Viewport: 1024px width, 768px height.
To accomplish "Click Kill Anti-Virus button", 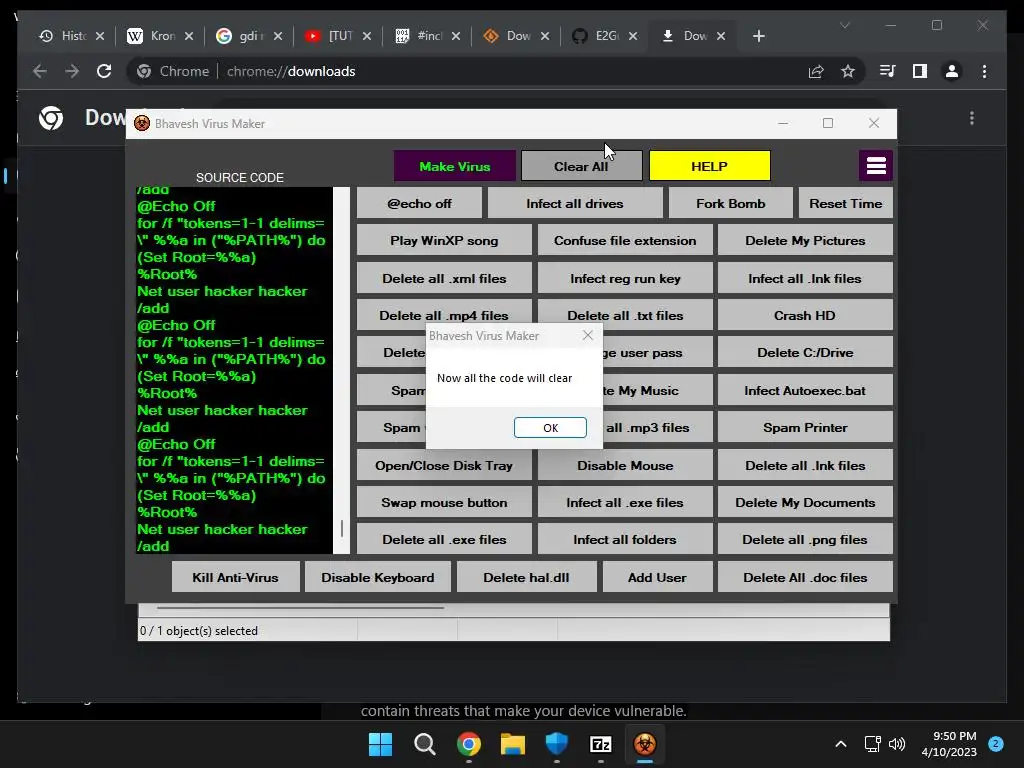I will tap(236, 577).
